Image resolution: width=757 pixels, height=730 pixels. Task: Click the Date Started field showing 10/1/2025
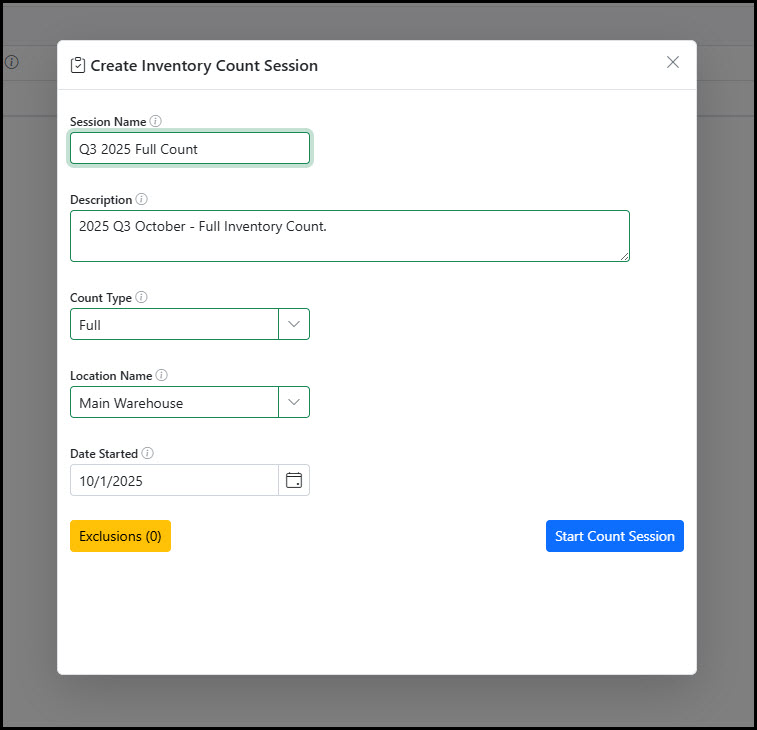tap(174, 480)
